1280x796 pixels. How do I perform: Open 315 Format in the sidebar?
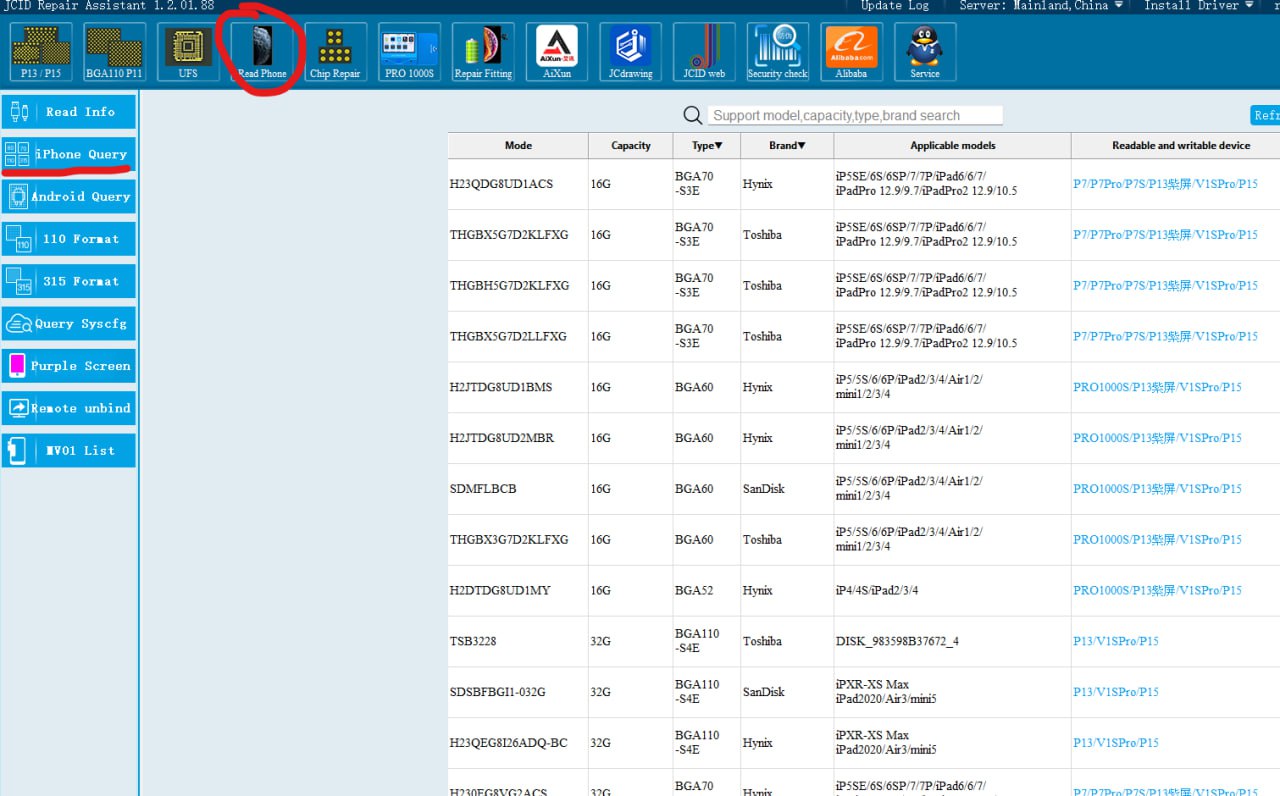pyautogui.click(x=69, y=281)
